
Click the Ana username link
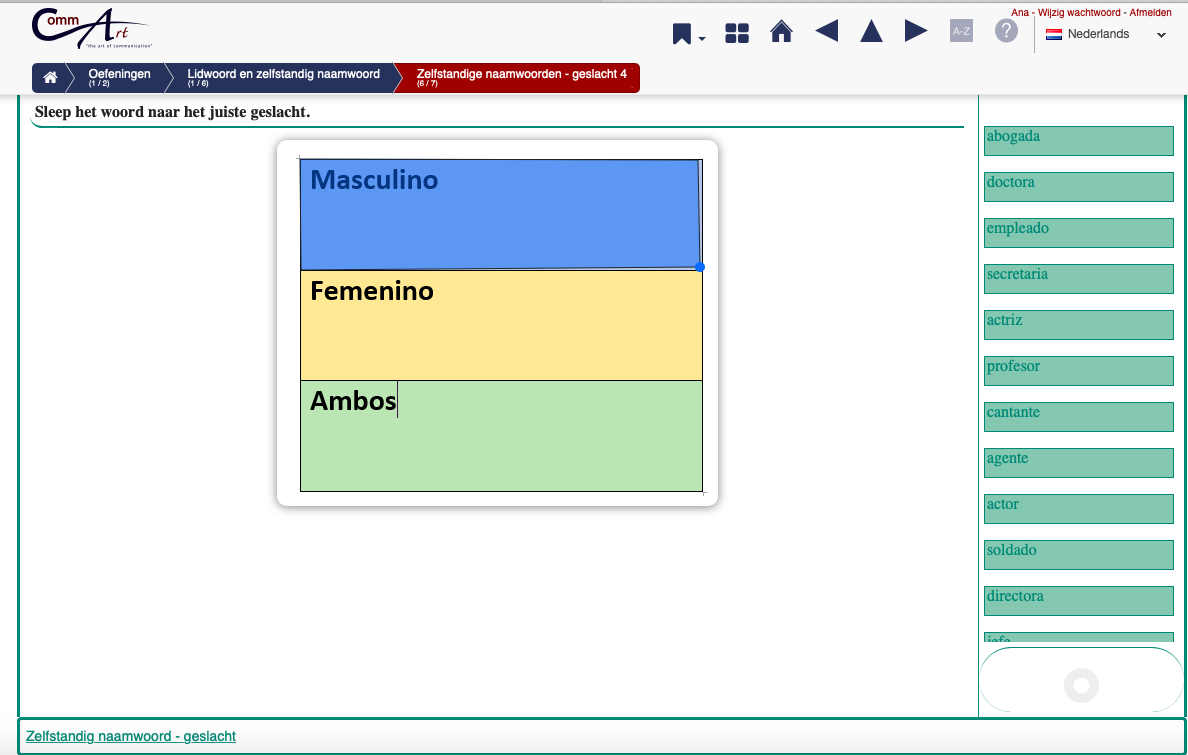pyautogui.click(x=1020, y=12)
